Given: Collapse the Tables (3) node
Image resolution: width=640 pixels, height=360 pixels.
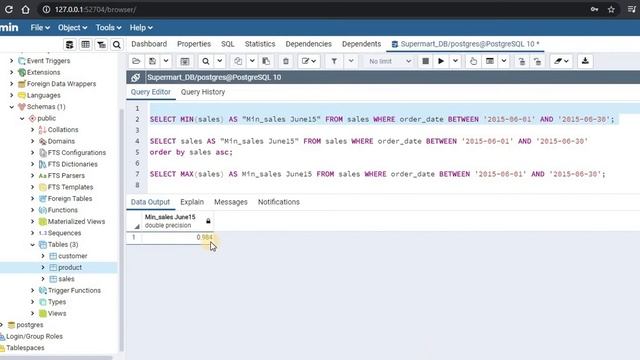Looking at the screenshot, I should (x=33, y=244).
